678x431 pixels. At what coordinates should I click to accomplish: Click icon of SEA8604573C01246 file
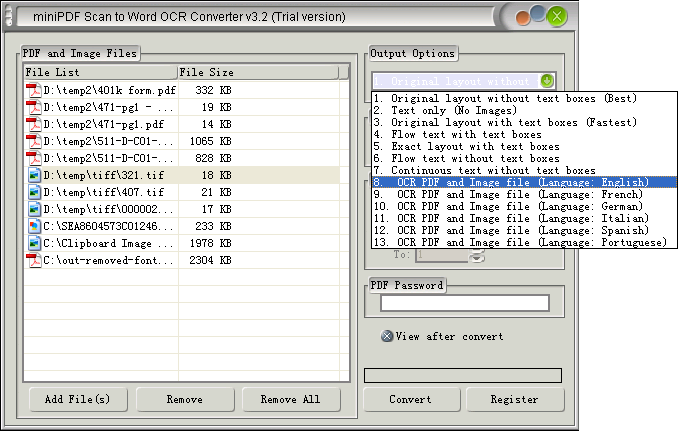34,227
